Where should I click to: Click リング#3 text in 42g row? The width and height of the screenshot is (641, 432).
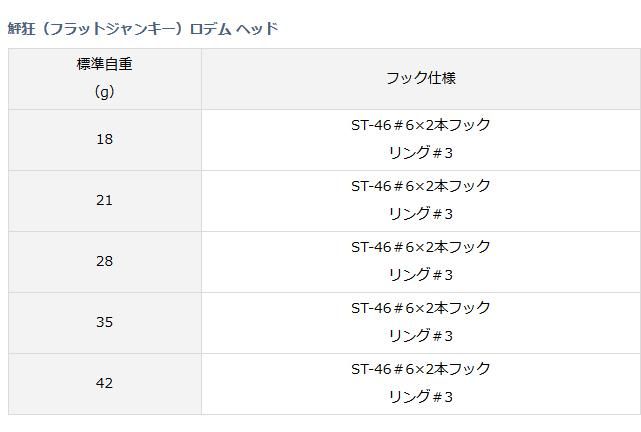point(420,397)
